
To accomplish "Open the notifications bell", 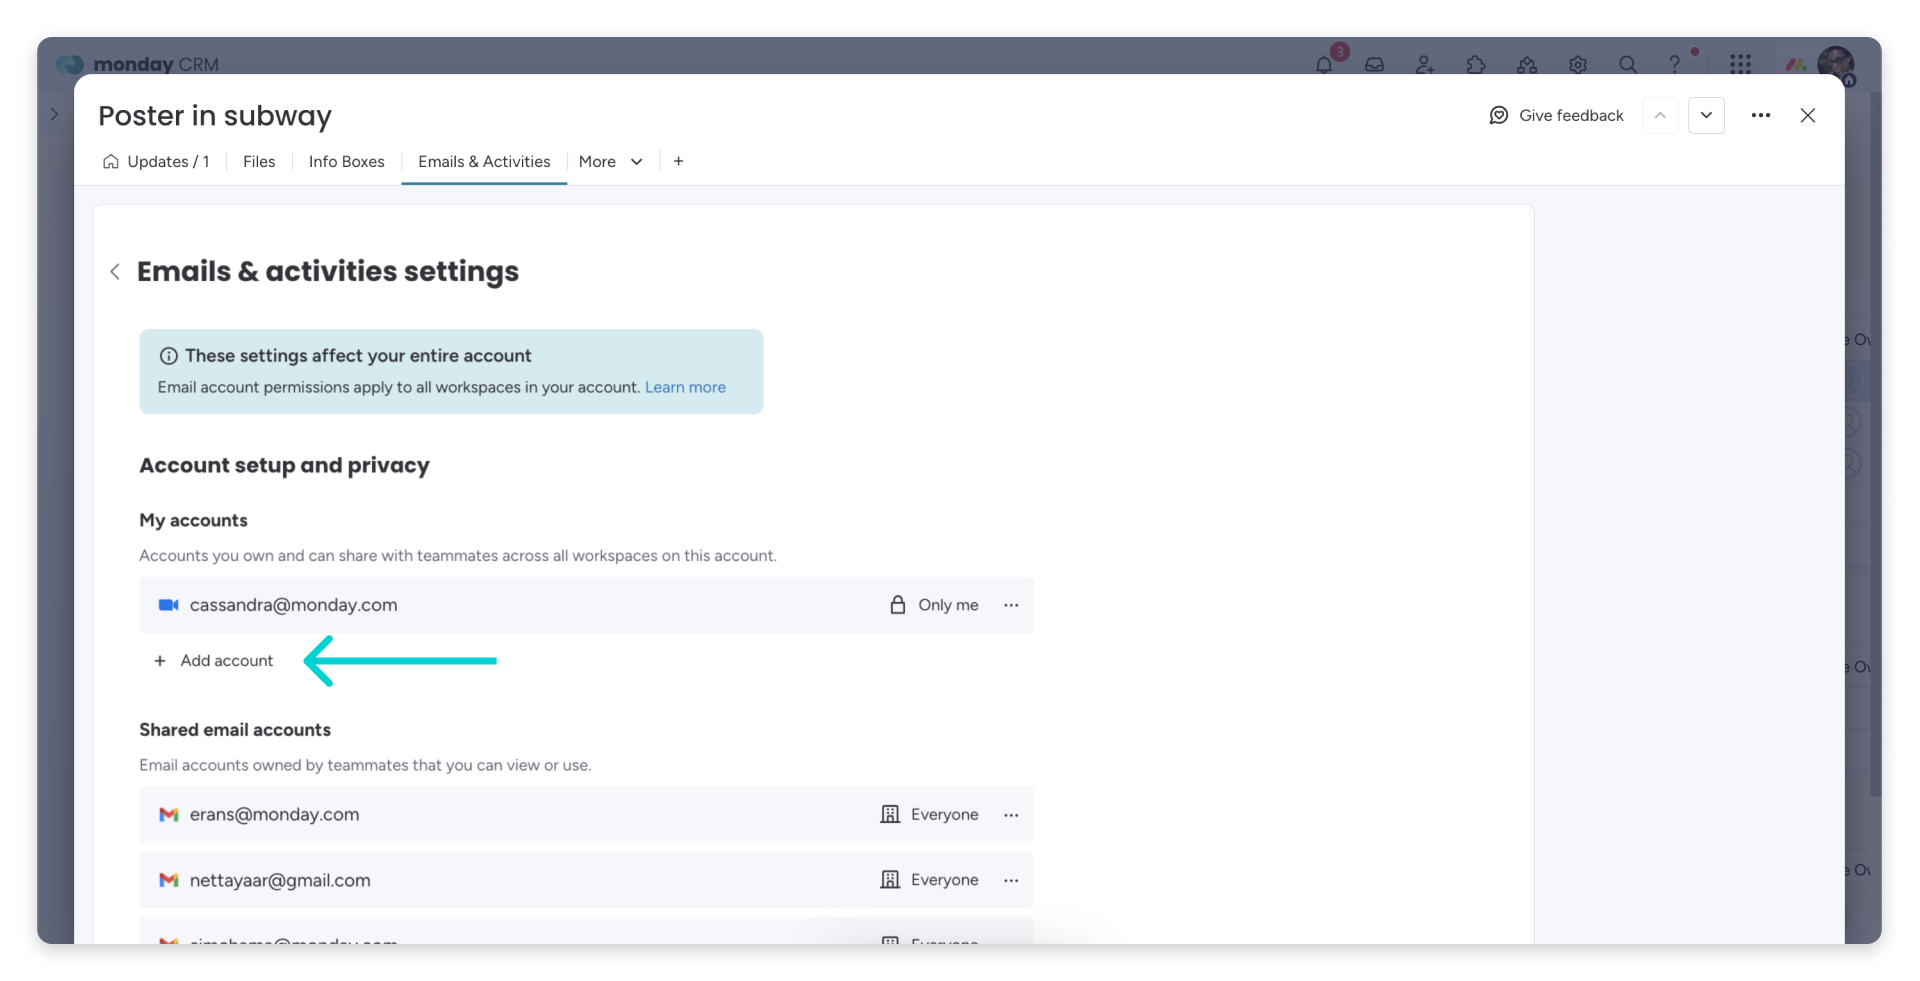I will pos(1324,64).
